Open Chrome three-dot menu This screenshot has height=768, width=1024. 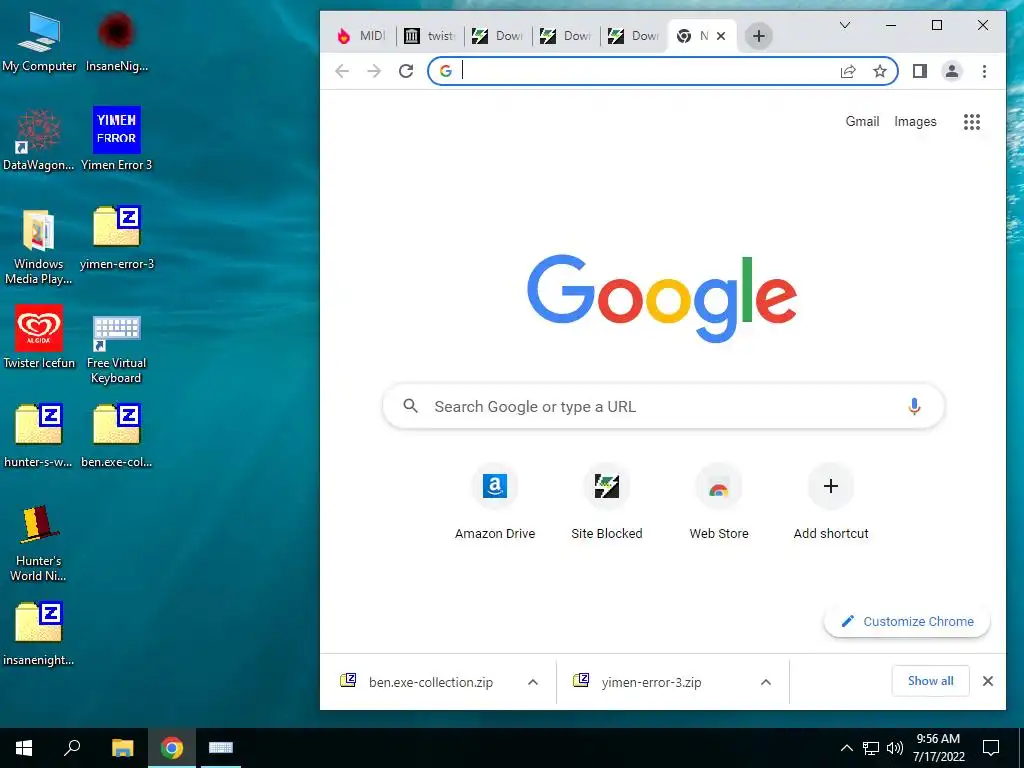[x=984, y=71]
